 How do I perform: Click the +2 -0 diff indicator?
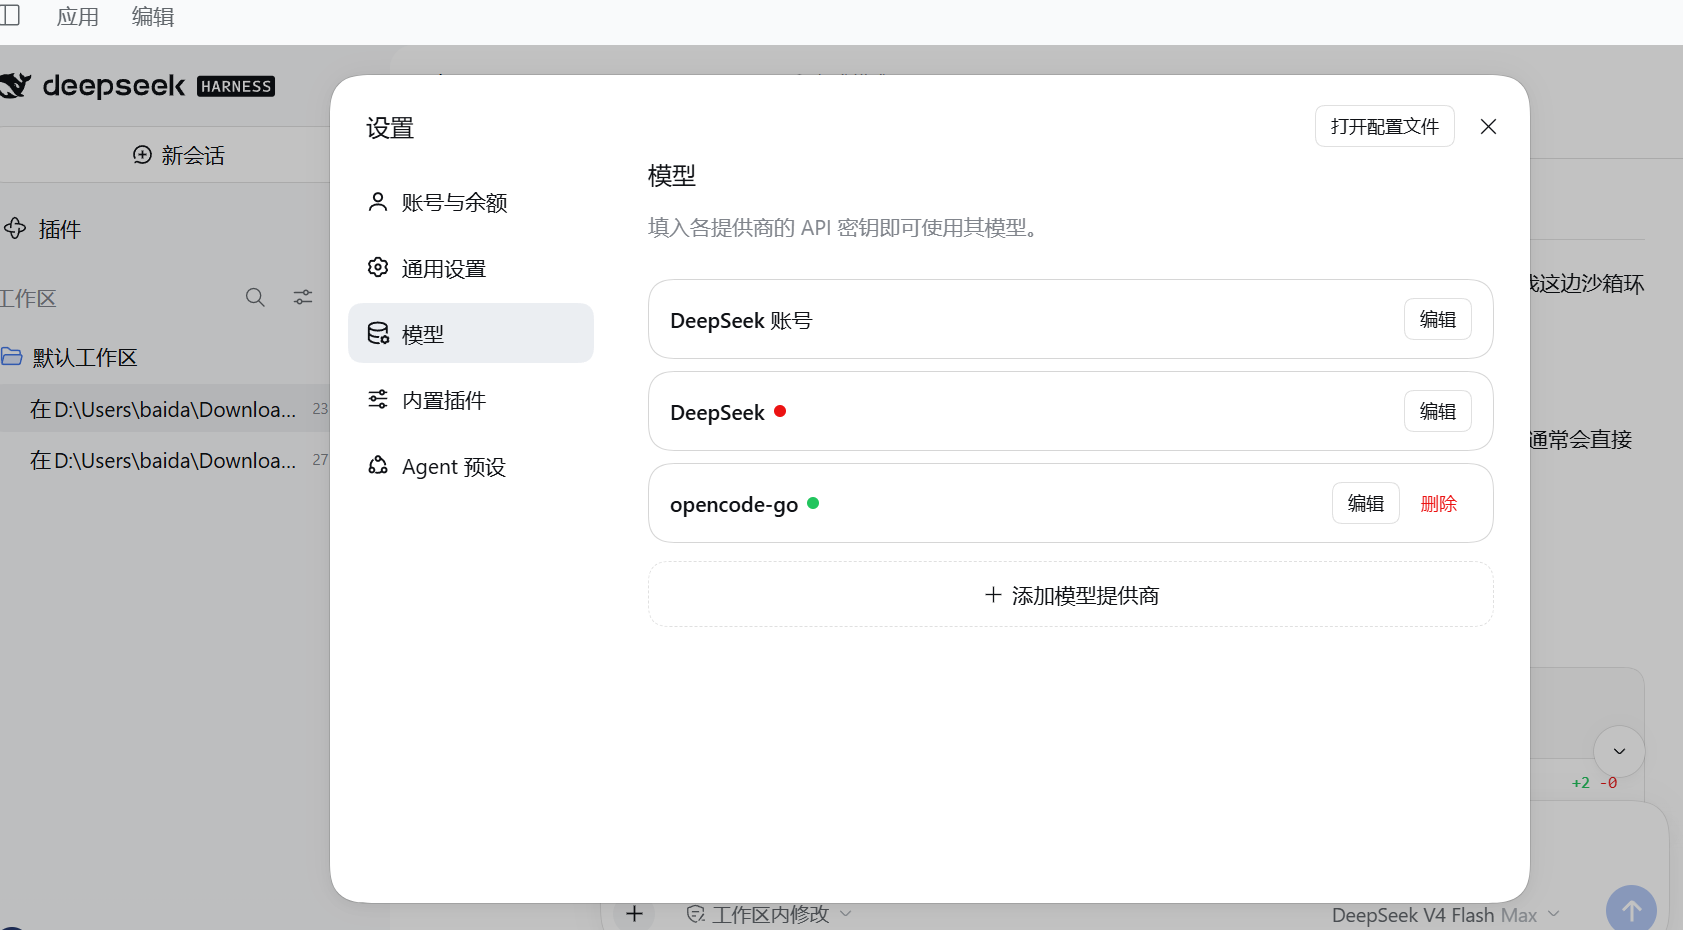tap(1594, 783)
